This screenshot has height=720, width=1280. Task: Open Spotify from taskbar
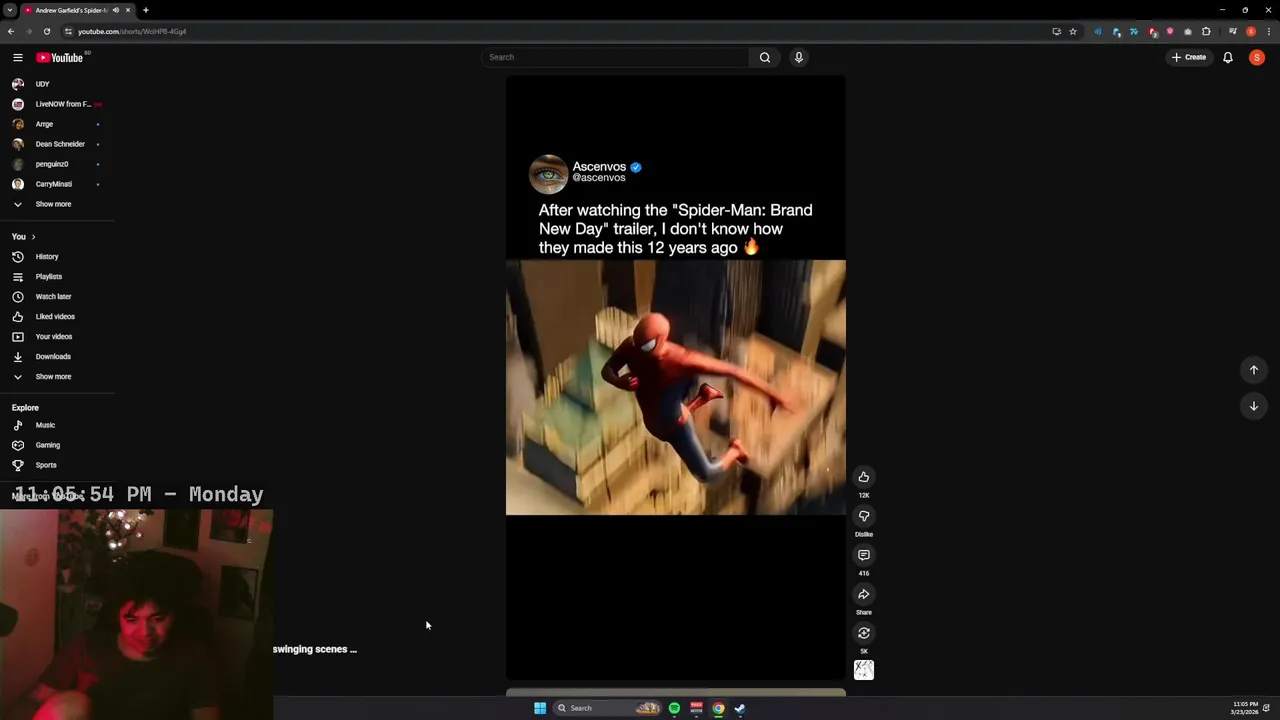[674, 708]
